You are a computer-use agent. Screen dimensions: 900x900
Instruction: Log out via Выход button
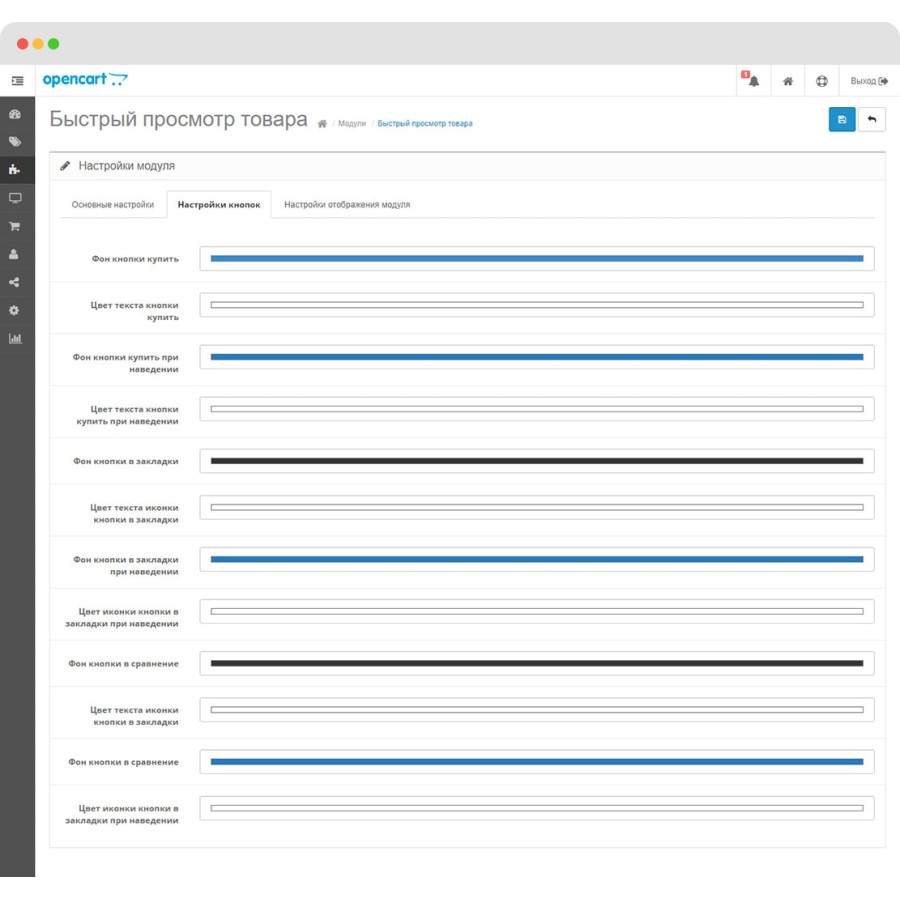[x=869, y=81]
